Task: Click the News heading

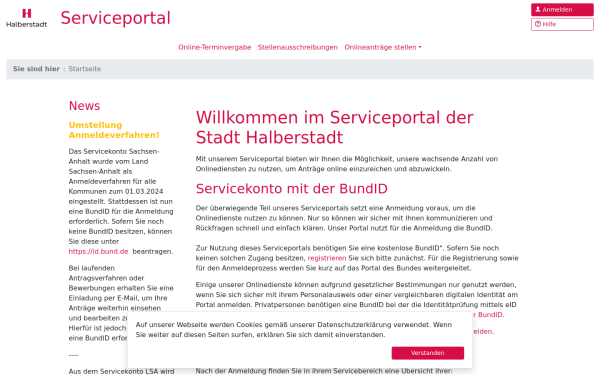Action: coord(84,106)
